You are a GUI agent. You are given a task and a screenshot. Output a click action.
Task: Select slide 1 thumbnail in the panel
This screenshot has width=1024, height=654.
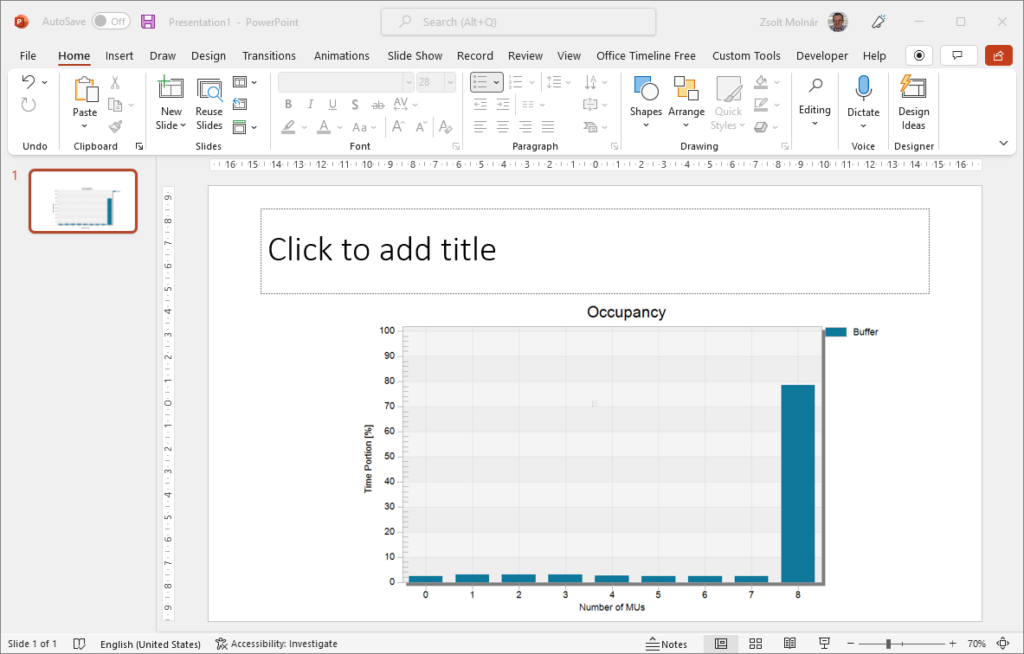click(83, 201)
